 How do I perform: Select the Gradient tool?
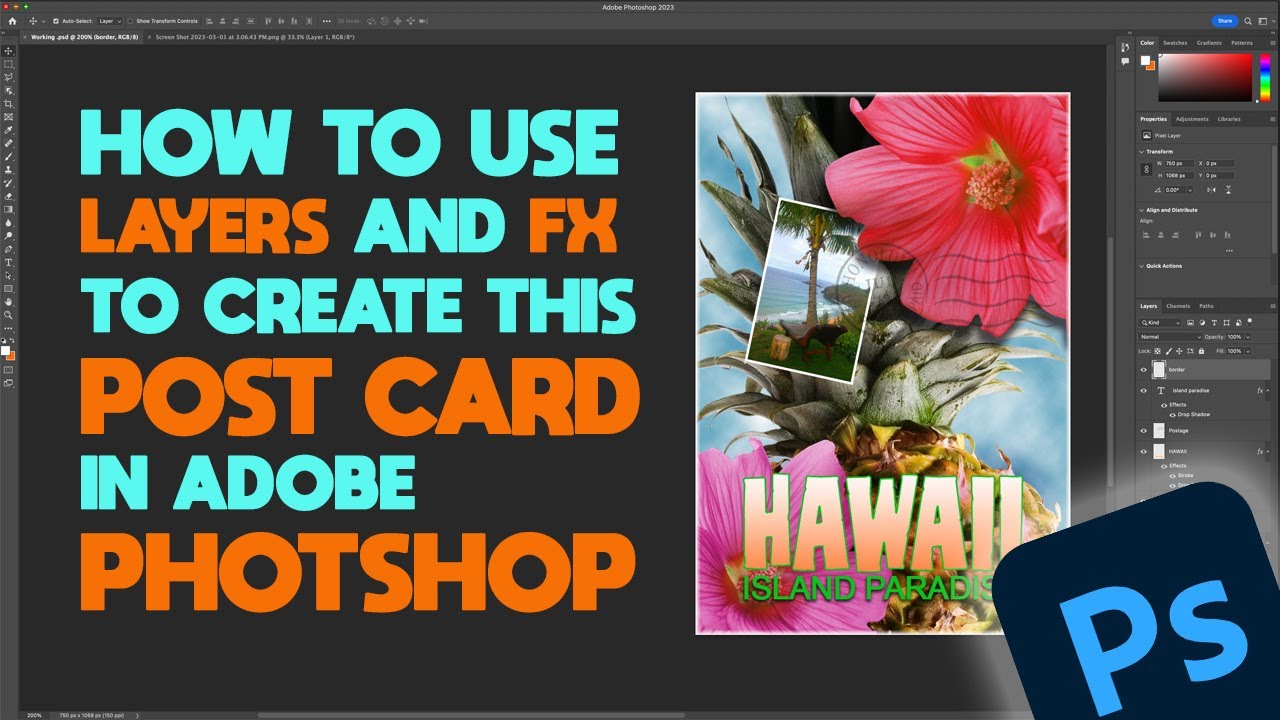coord(10,208)
